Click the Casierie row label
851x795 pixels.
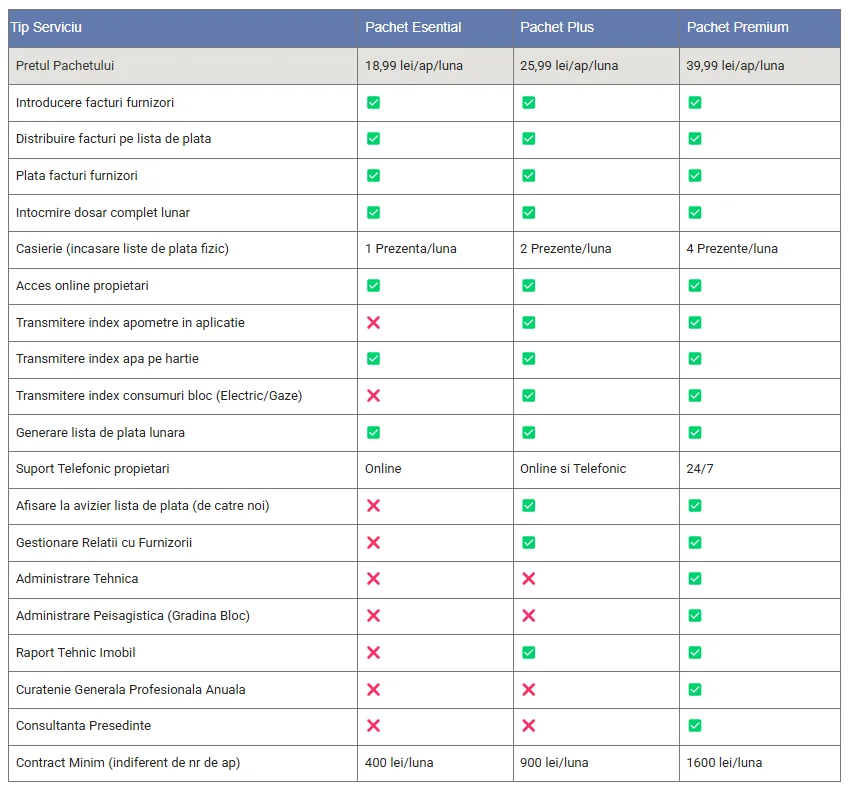pos(122,248)
